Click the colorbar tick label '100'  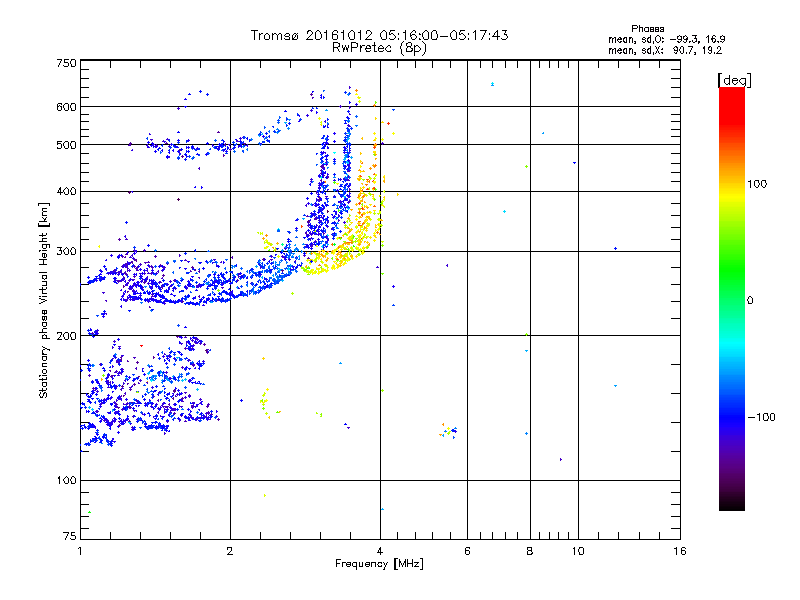click(x=757, y=184)
